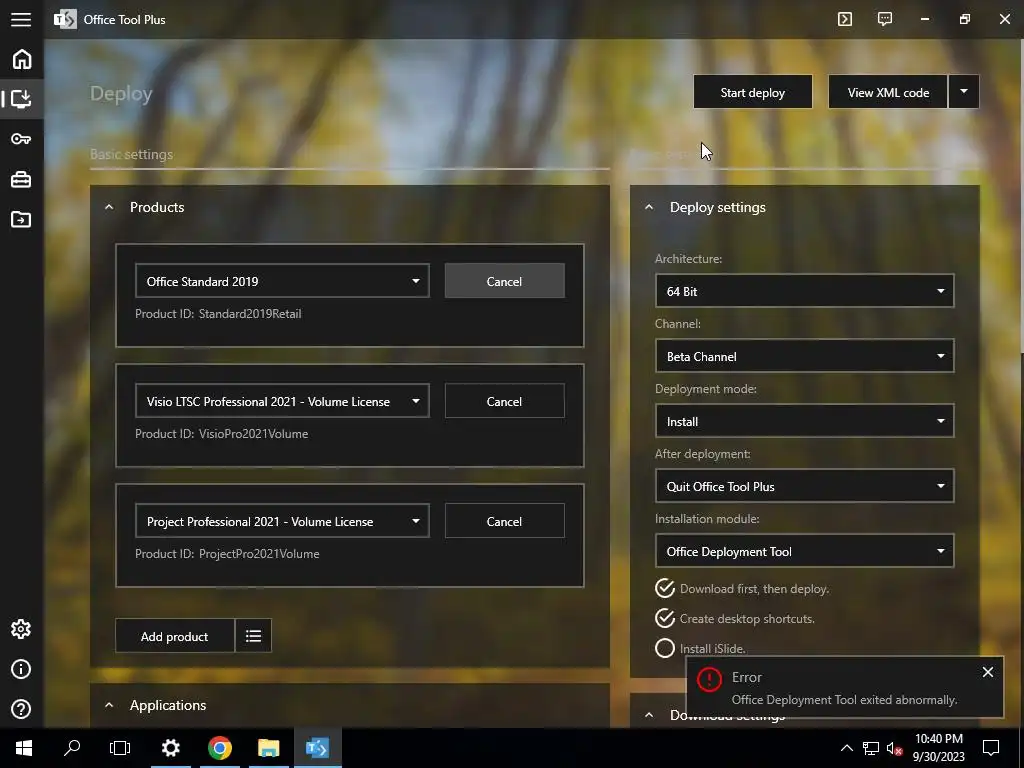Cancel the Office Standard 2019 product
This screenshot has height=768, width=1024.
coord(504,281)
